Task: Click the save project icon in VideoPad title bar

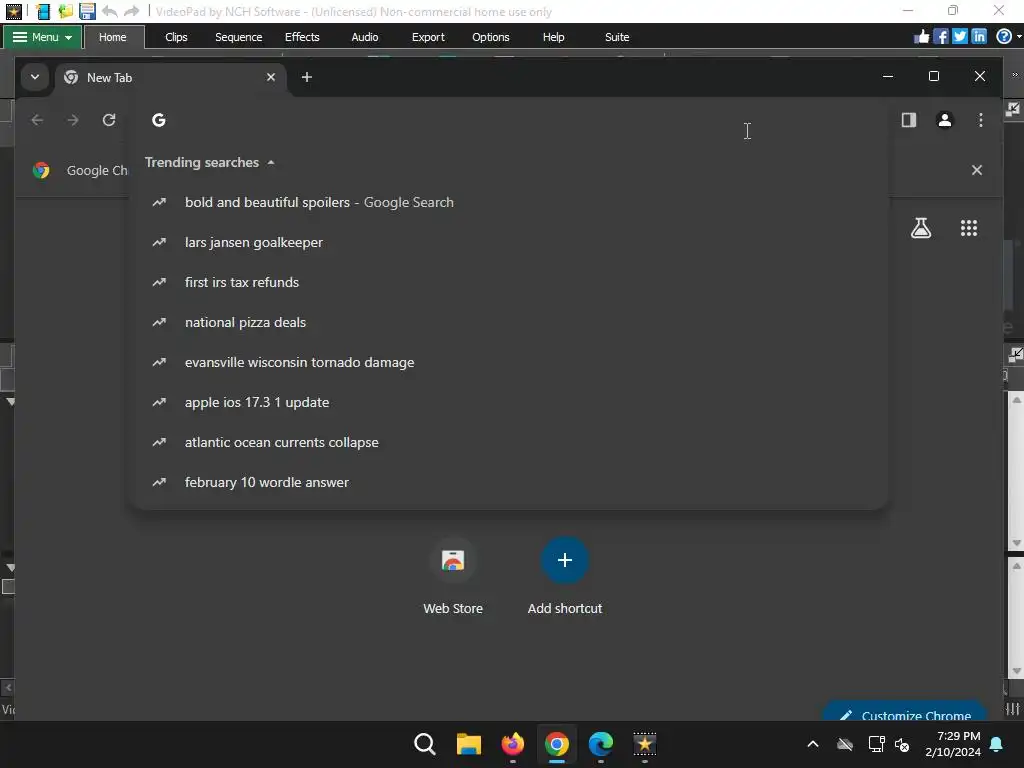Action: (87, 11)
